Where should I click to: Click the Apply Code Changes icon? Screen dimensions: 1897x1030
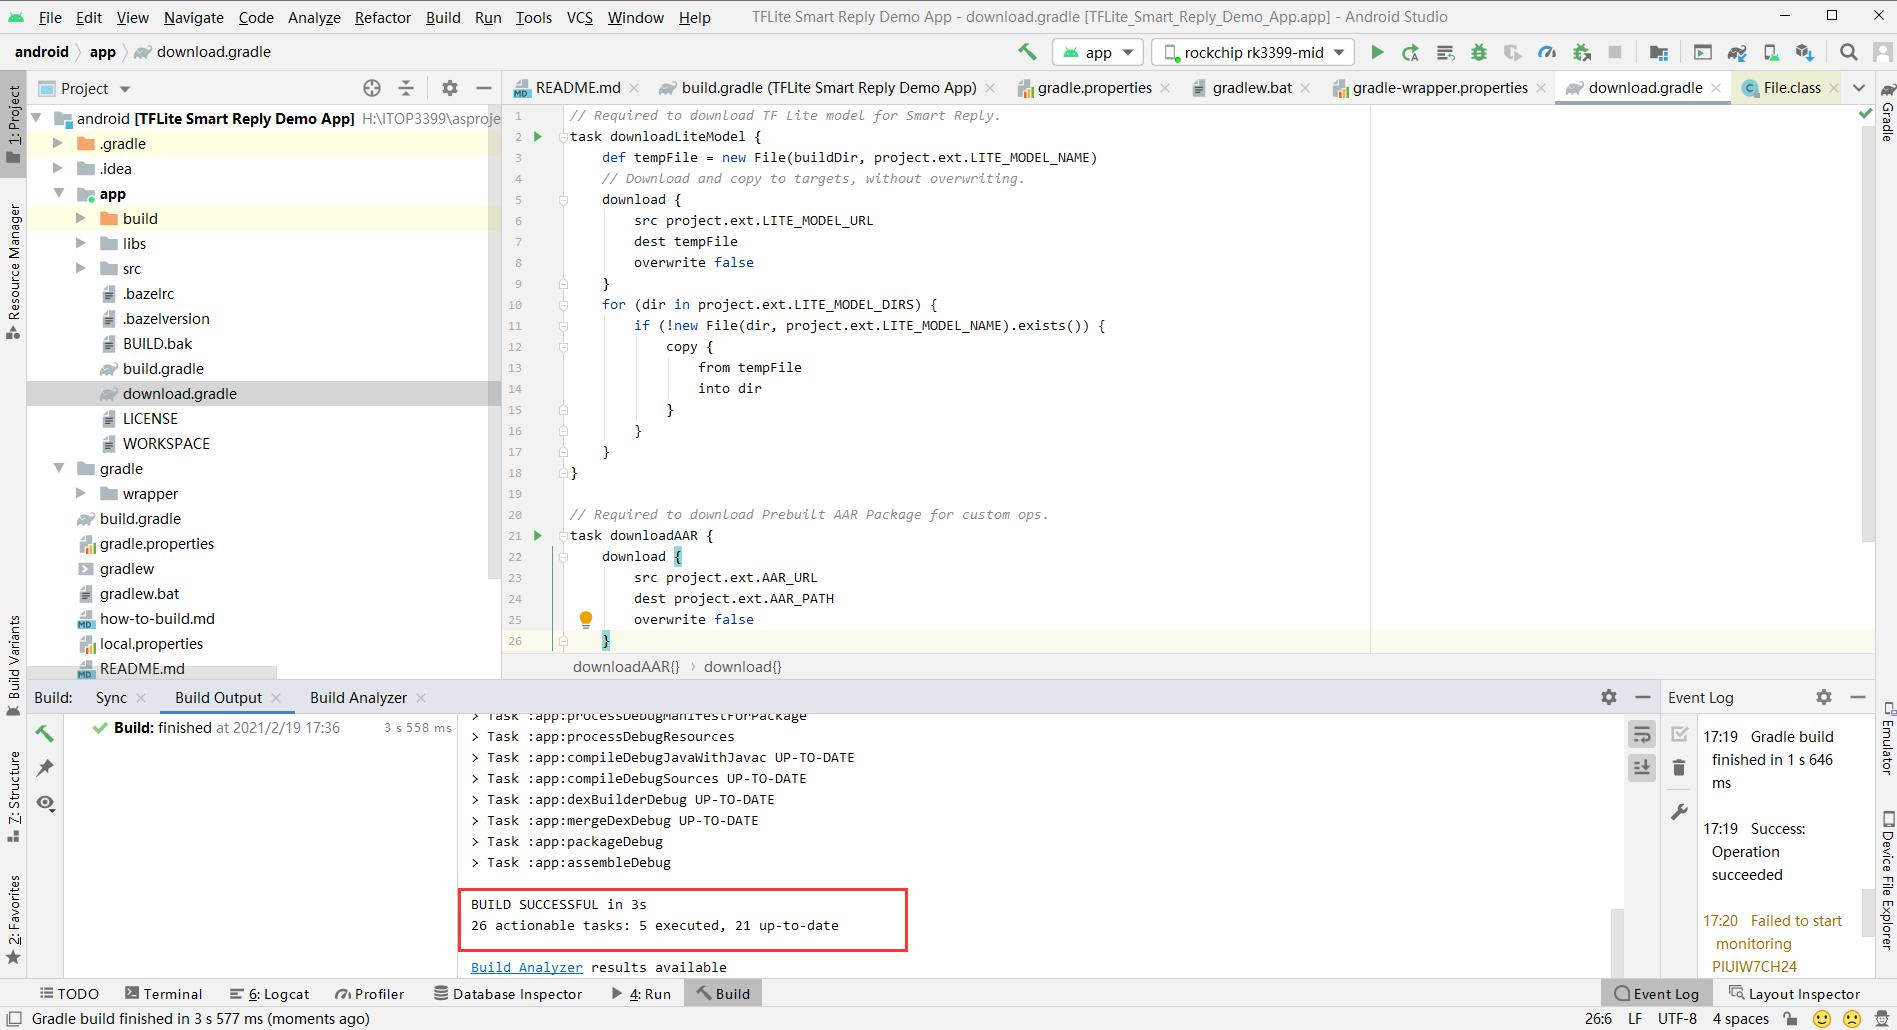pos(1445,52)
